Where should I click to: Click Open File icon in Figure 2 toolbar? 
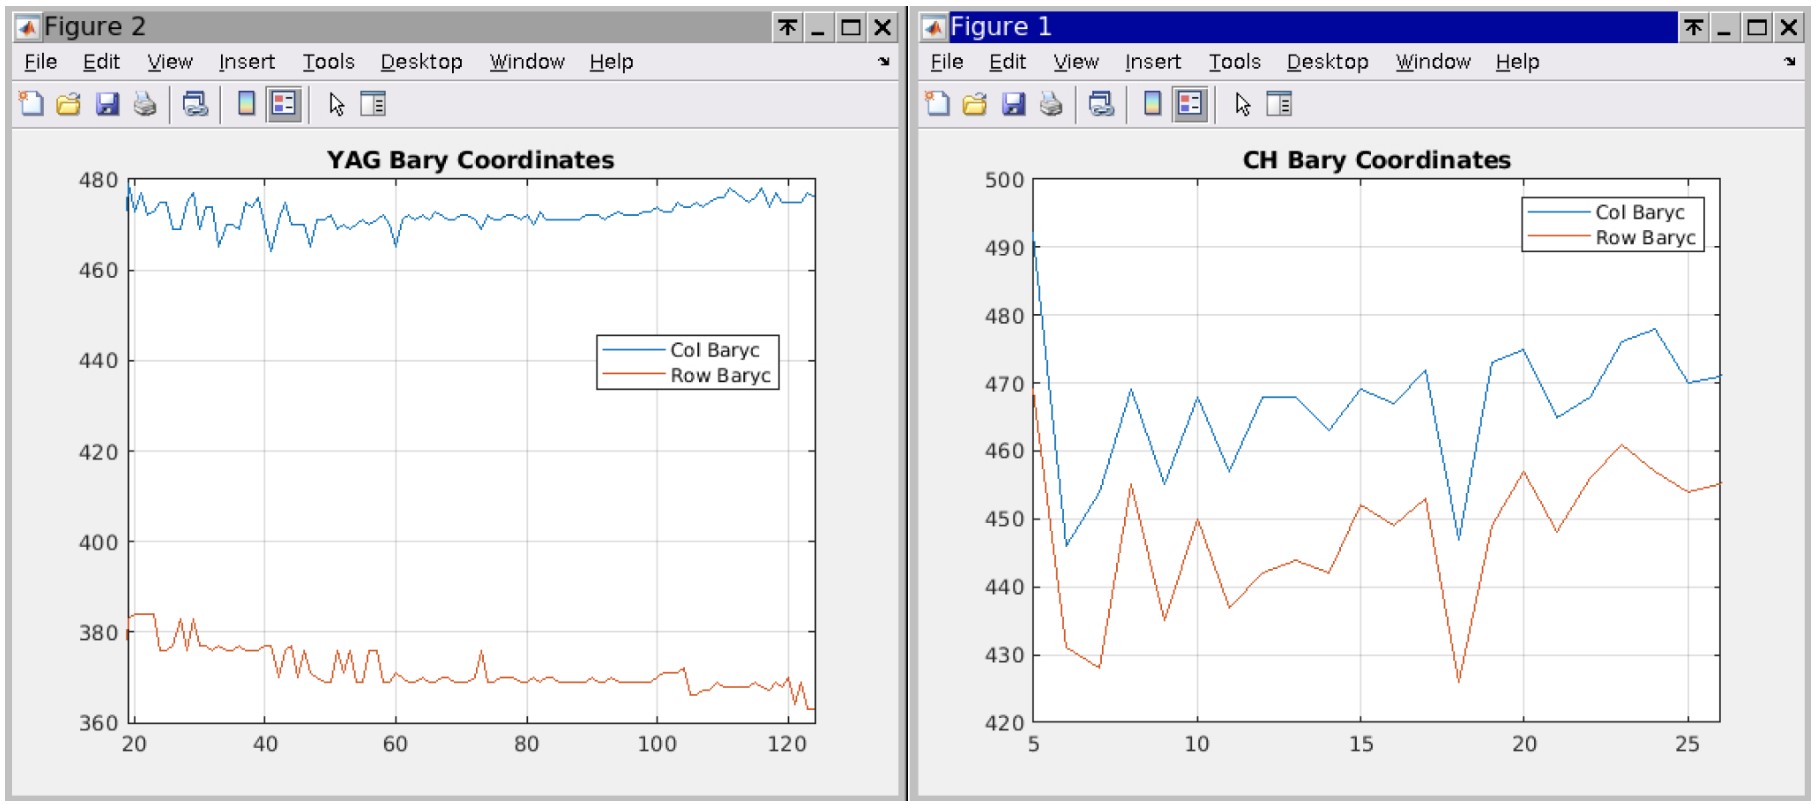coord(68,104)
